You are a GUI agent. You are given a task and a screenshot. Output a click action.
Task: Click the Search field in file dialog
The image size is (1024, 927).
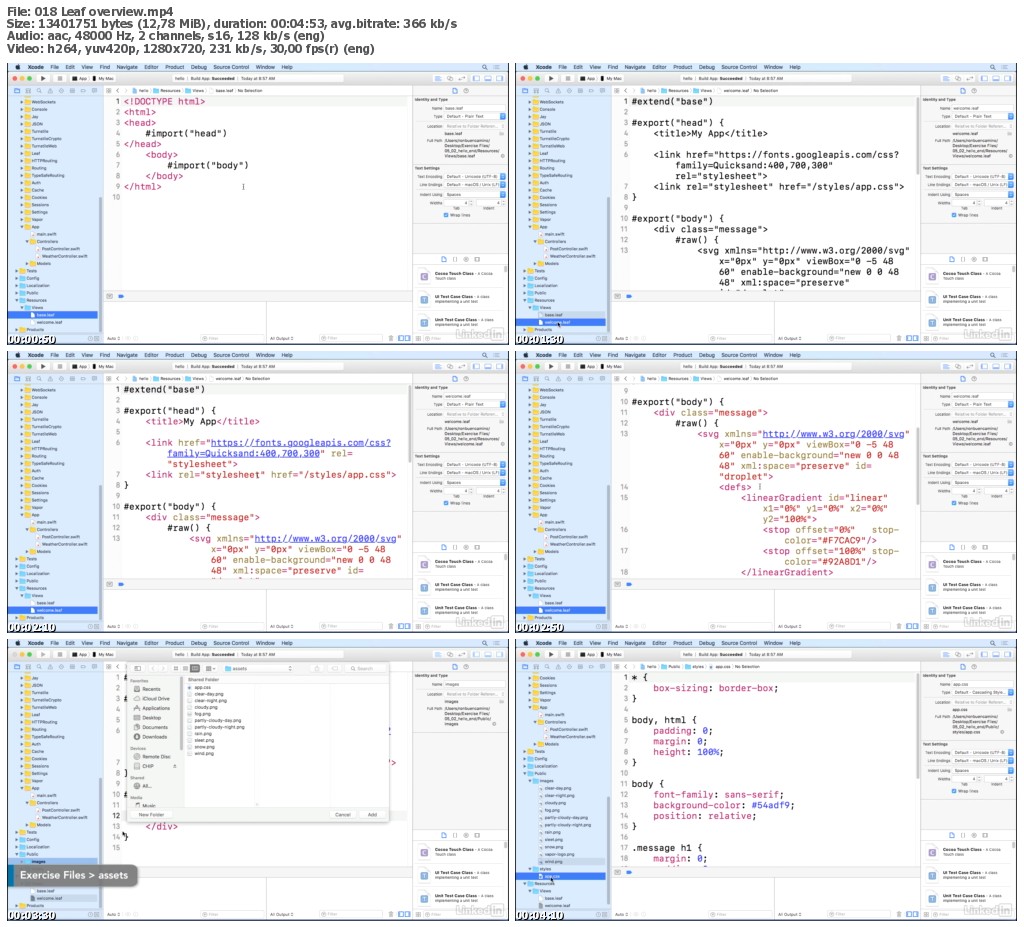click(x=363, y=668)
